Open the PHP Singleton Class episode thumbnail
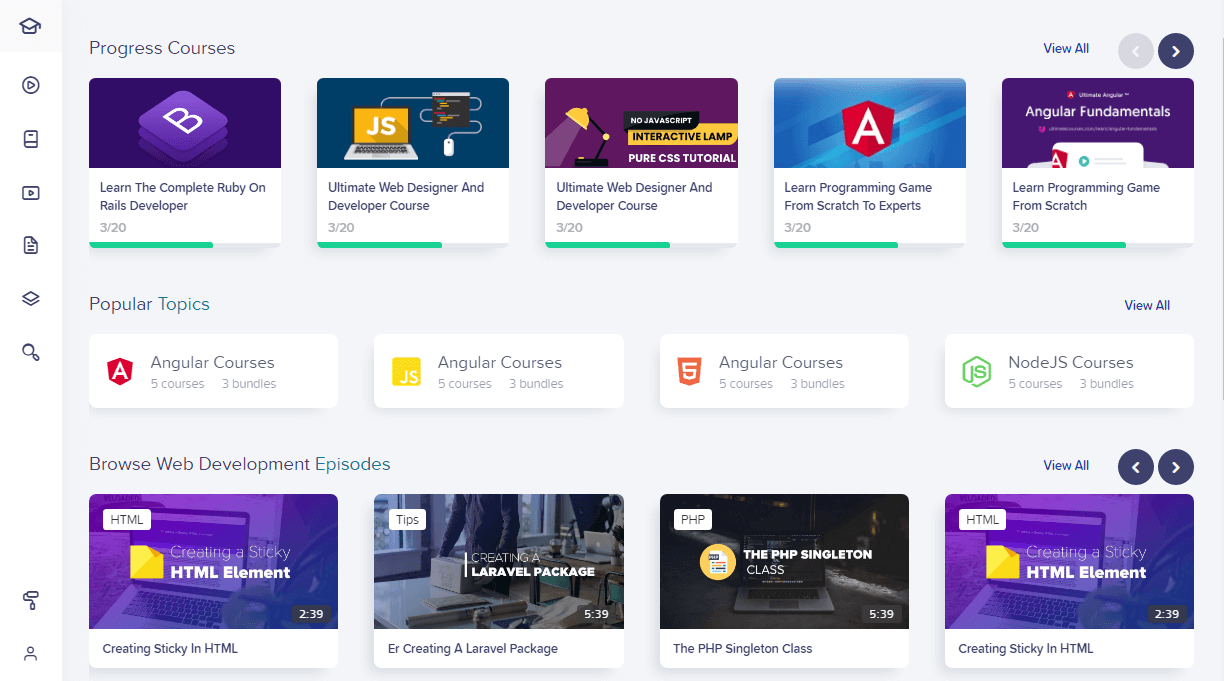 pyautogui.click(x=784, y=561)
